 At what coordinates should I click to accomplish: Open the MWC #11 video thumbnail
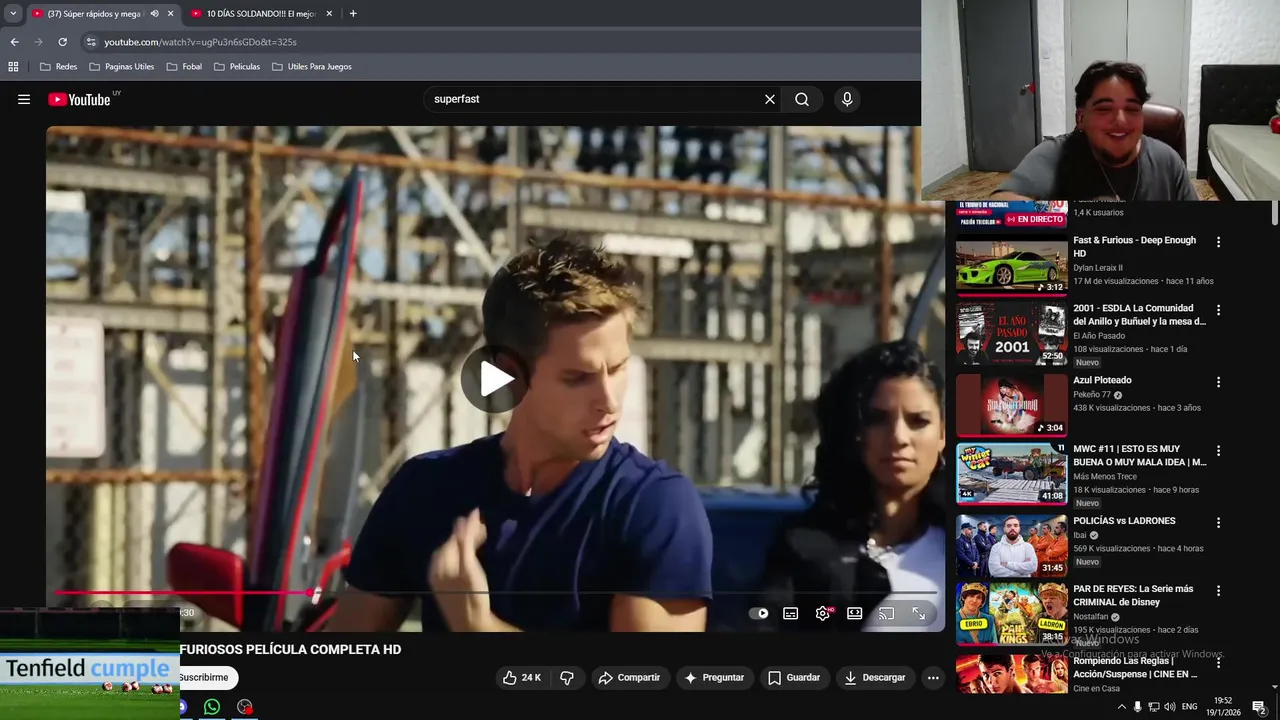tap(1011, 474)
